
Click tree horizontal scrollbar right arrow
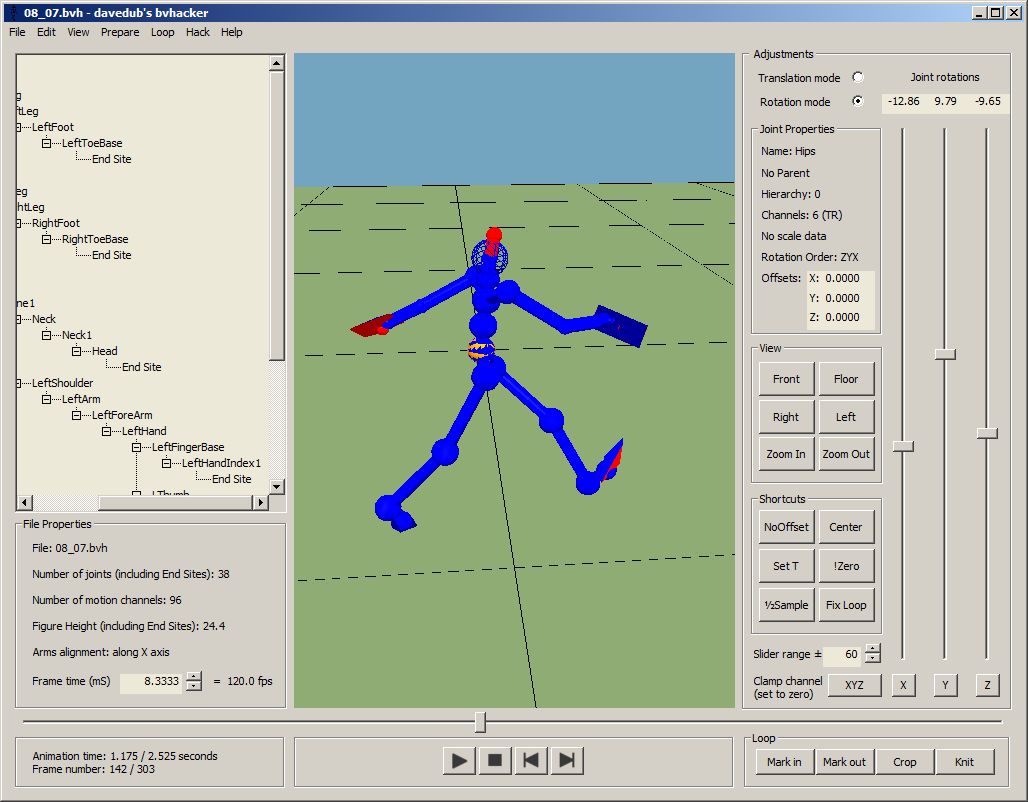coord(260,502)
